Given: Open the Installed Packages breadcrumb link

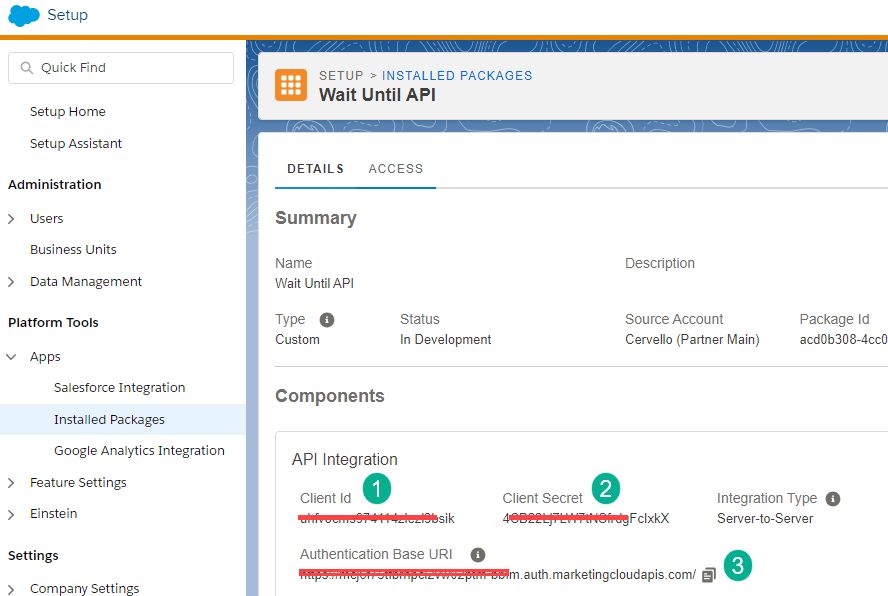Looking at the screenshot, I should pyautogui.click(x=457, y=76).
